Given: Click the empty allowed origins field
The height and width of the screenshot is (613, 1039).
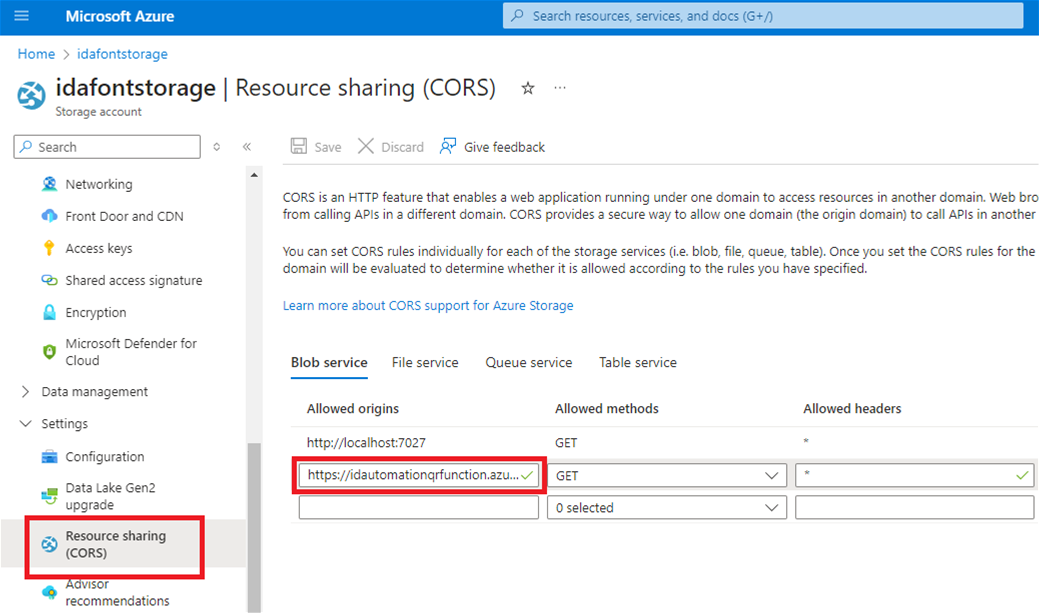Looking at the screenshot, I should (x=418, y=508).
